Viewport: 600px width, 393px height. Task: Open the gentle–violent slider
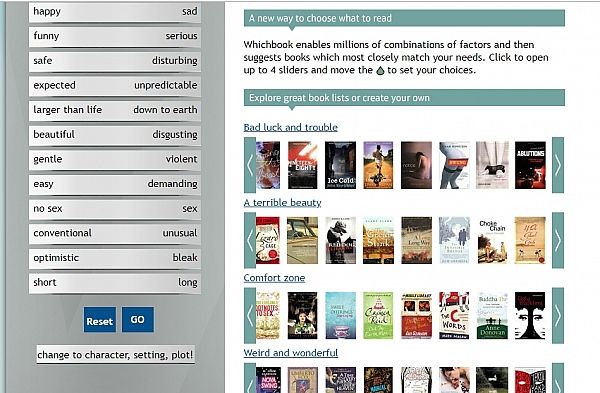[115, 160]
